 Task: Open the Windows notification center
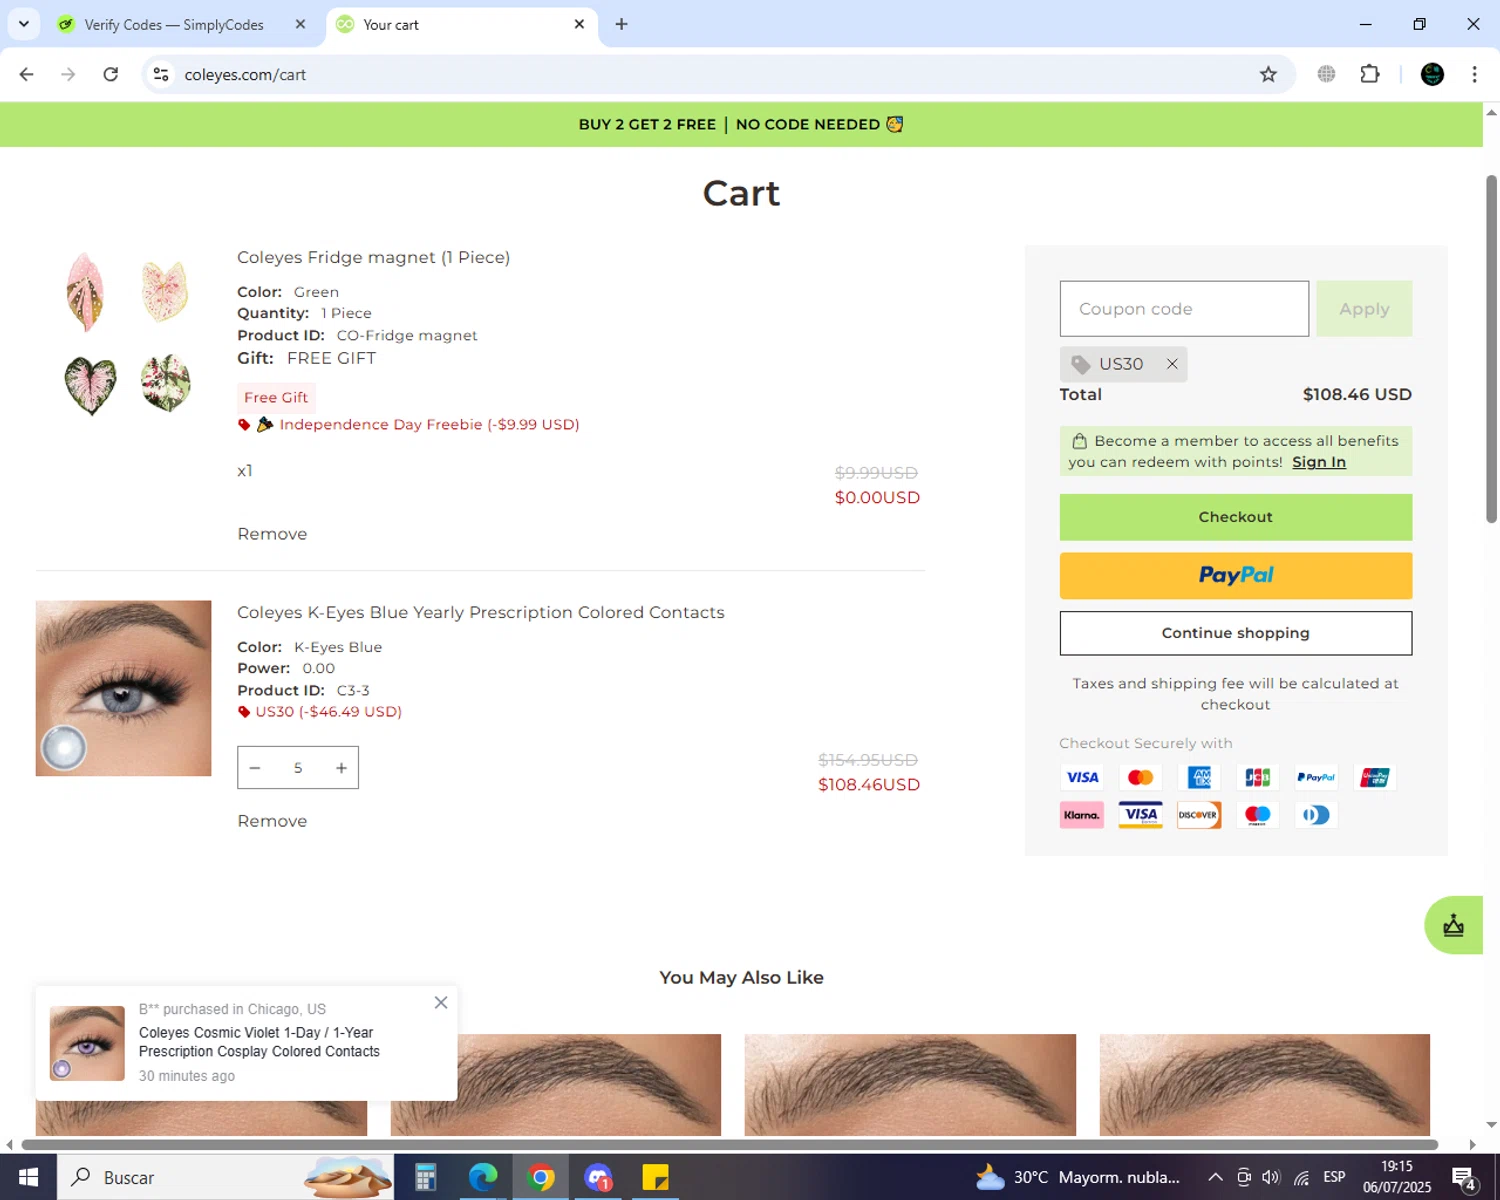[x=1464, y=1178]
